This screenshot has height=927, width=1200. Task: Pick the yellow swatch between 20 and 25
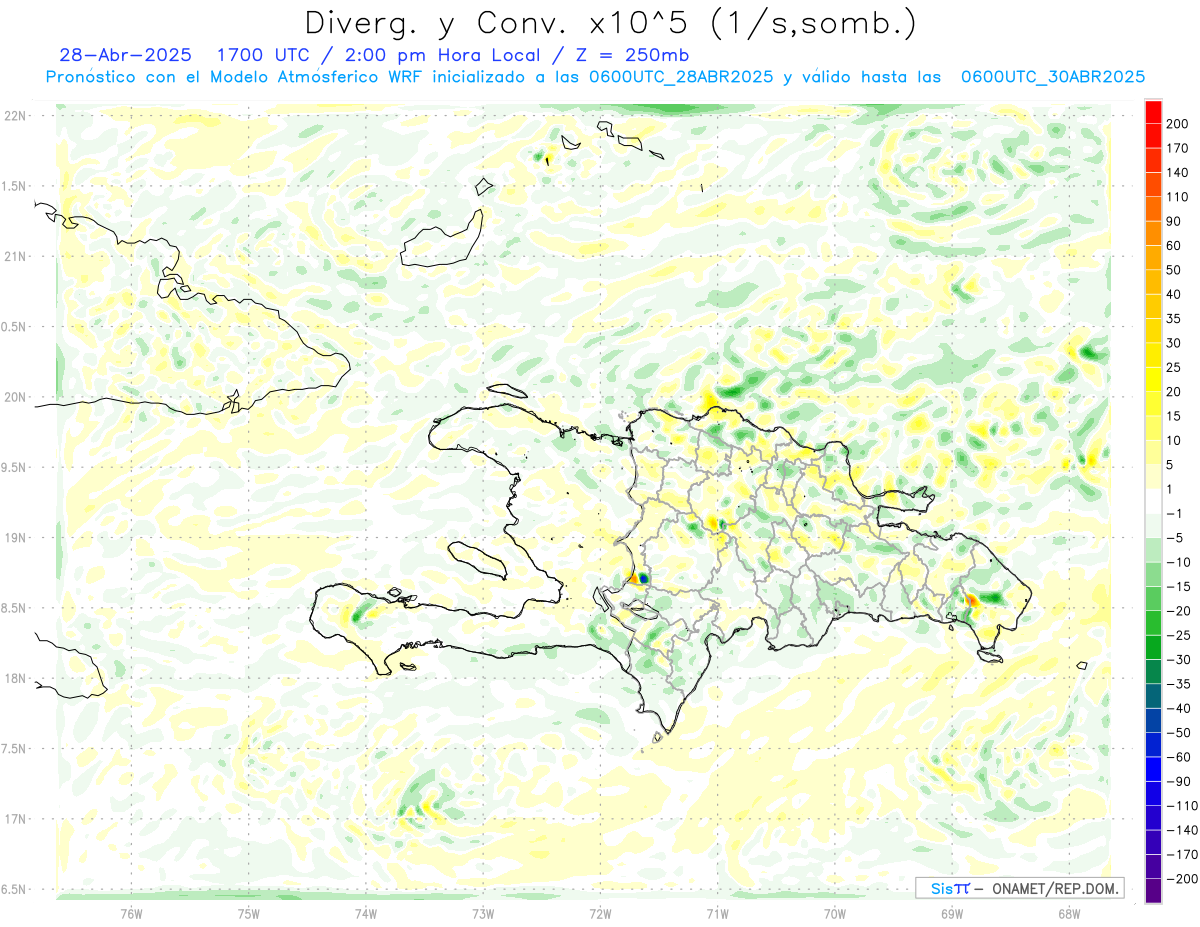tap(1154, 379)
